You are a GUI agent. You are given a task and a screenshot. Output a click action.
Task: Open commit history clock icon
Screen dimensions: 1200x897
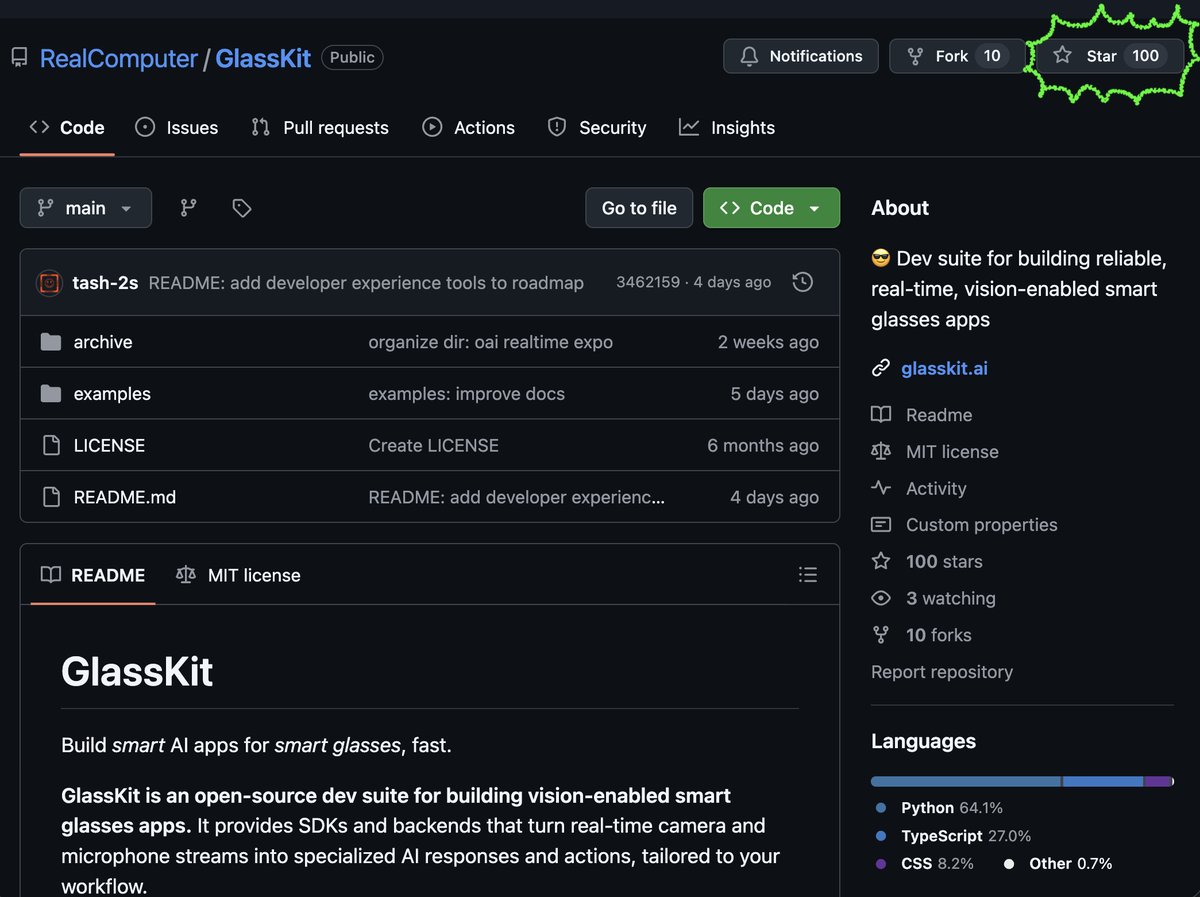(x=802, y=282)
